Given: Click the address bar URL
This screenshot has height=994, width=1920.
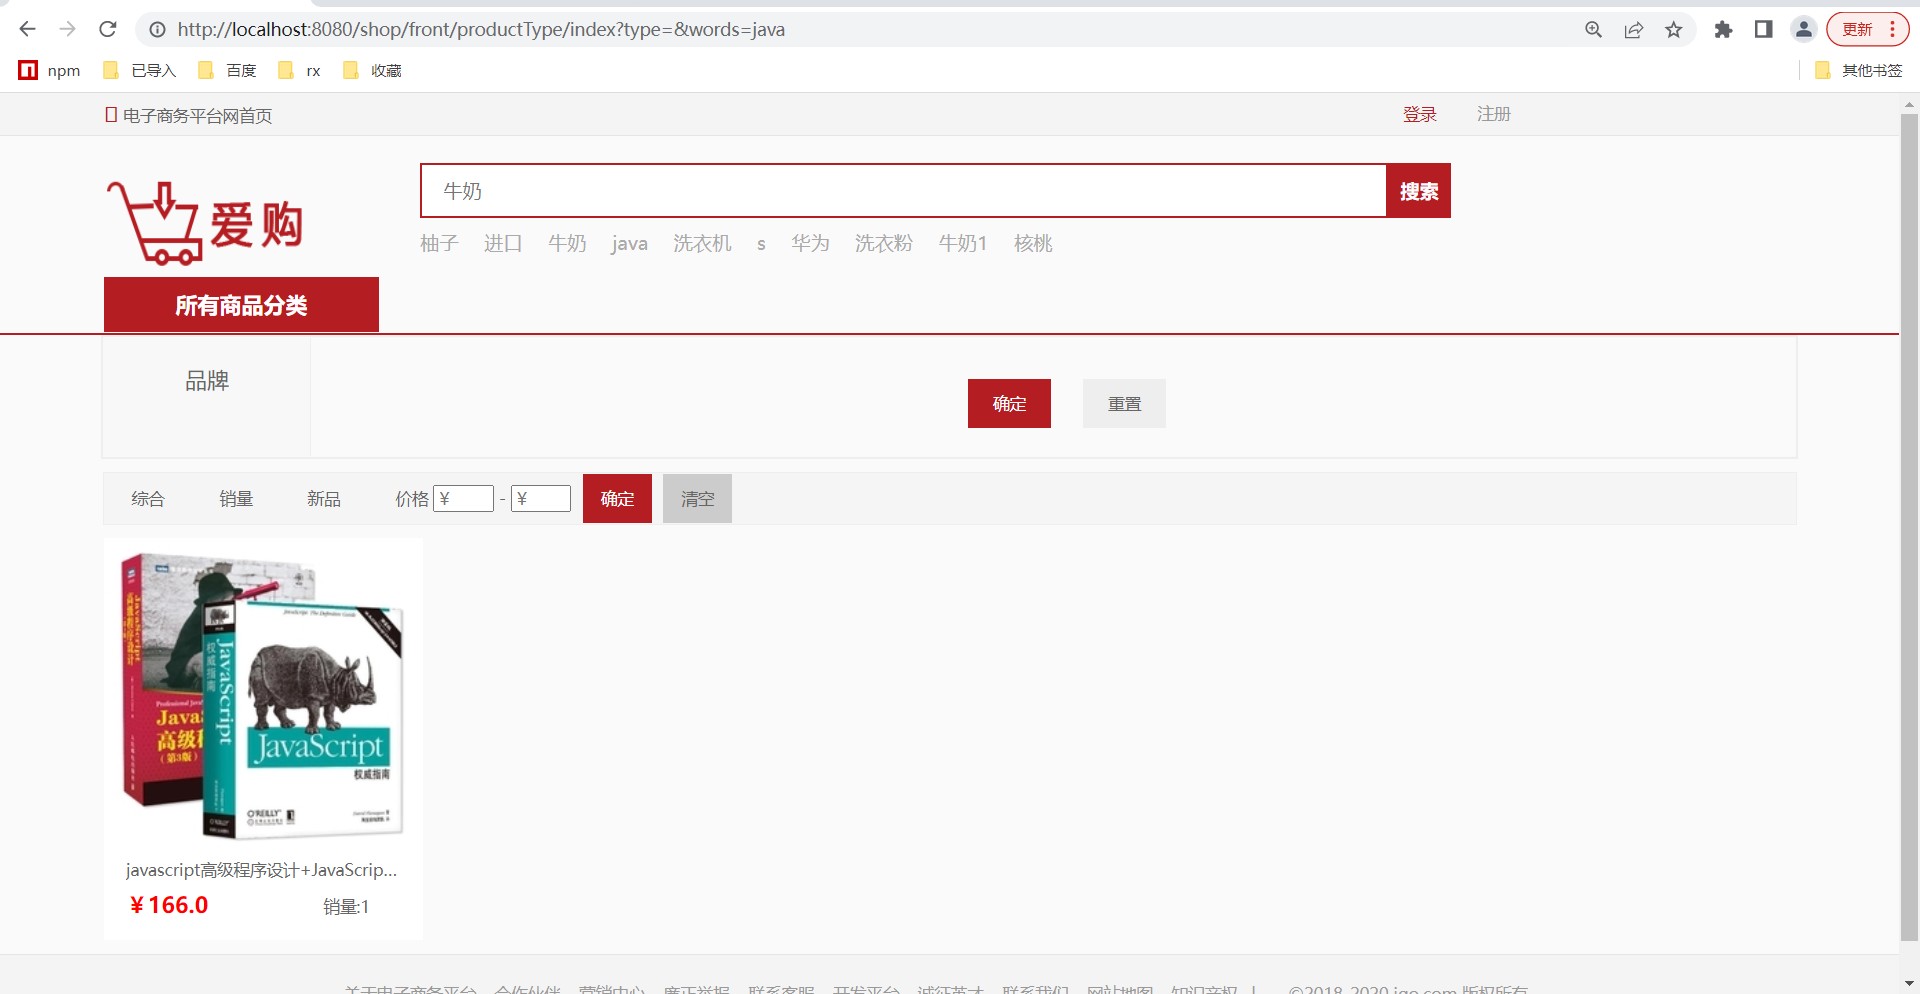Looking at the screenshot, I should point(481,30).
